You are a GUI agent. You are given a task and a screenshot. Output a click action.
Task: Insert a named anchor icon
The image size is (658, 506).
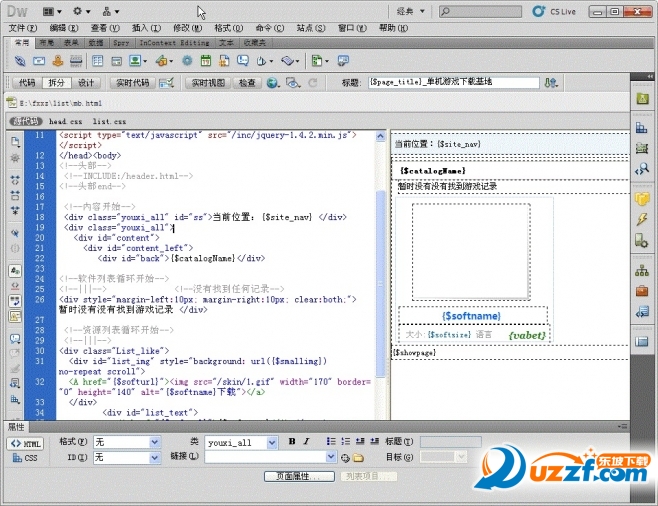pos(57,61)
